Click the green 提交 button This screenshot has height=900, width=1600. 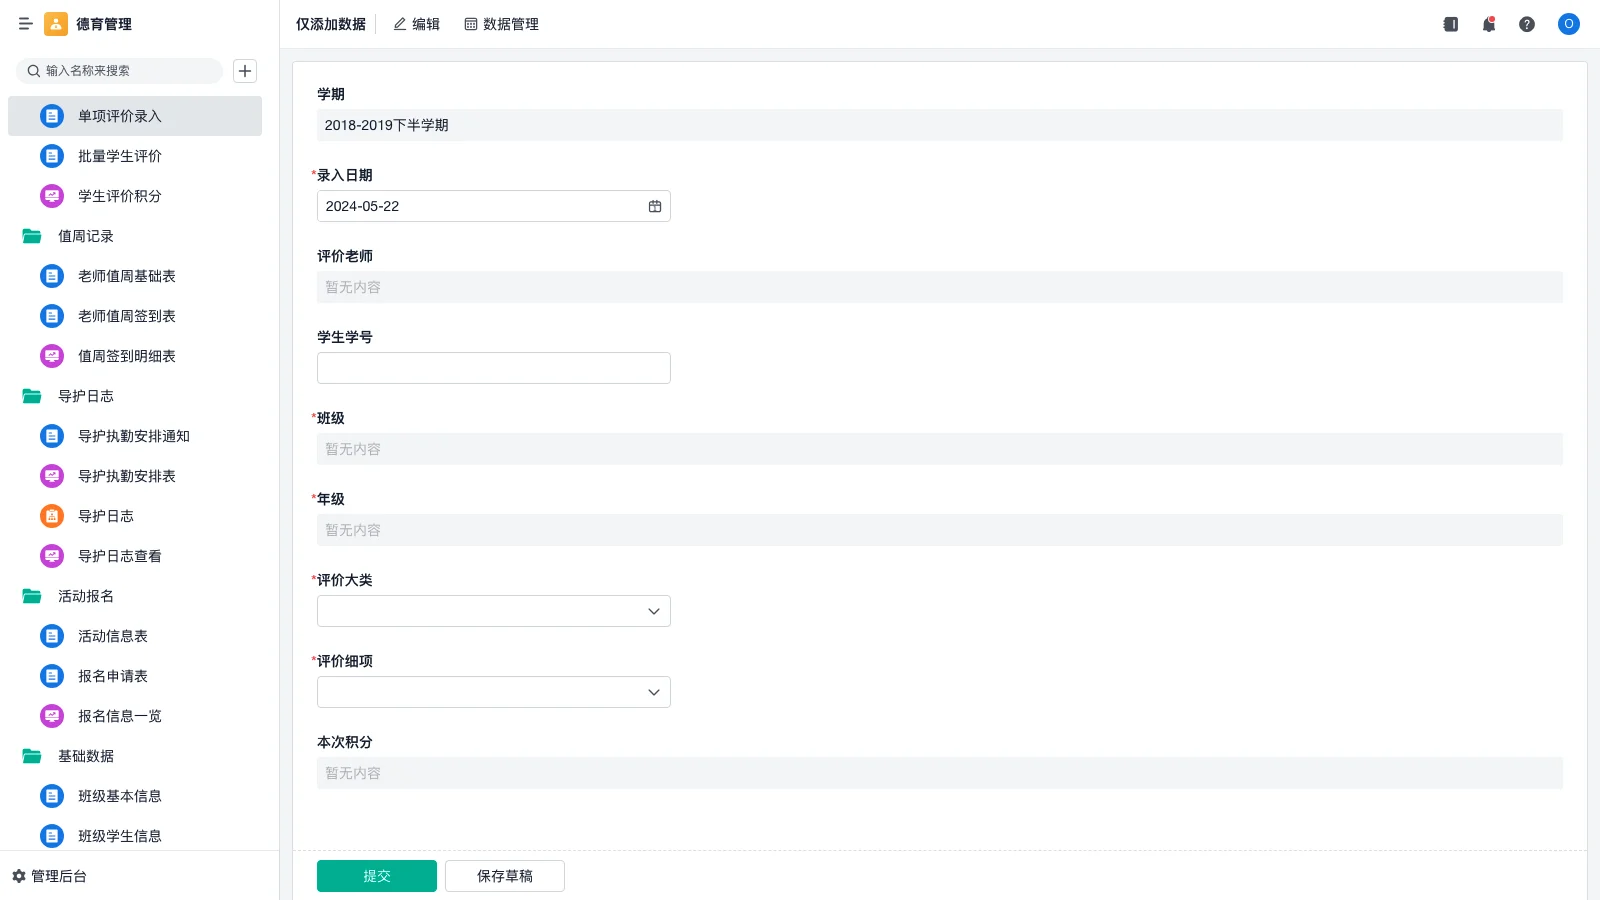click(376, 876)
